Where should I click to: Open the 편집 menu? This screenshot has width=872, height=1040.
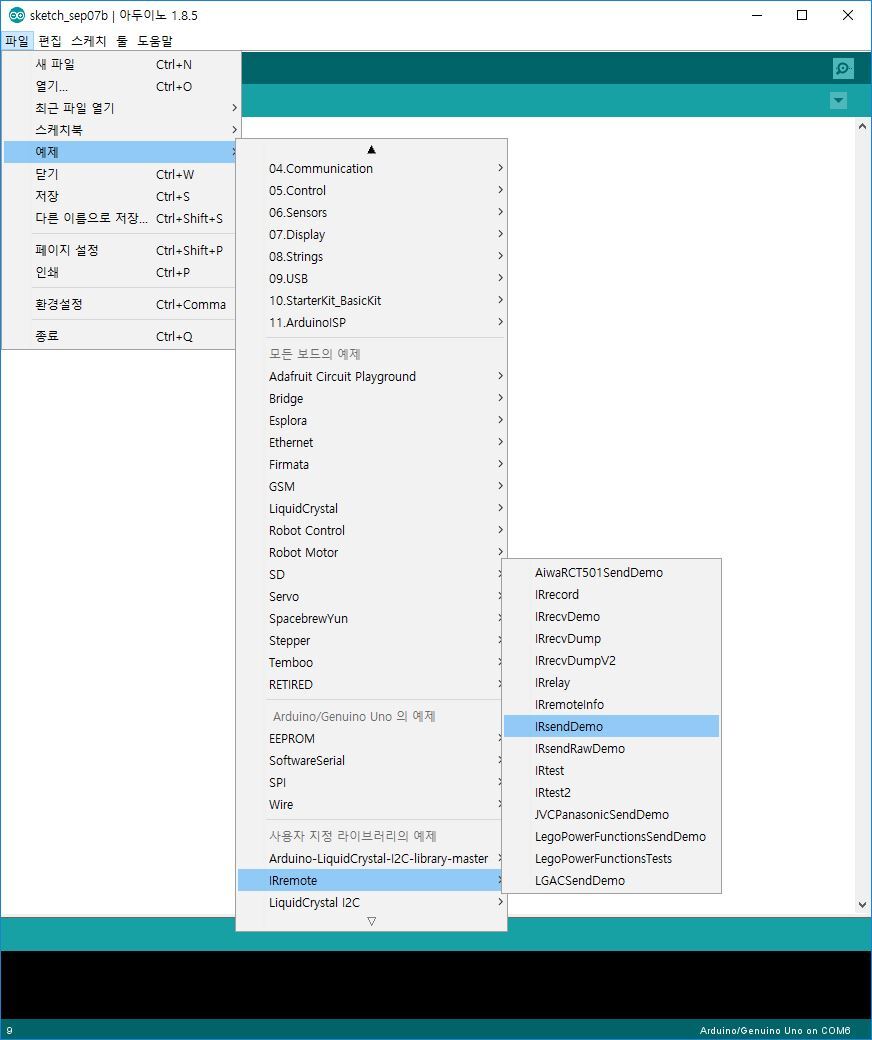[50, 40]
